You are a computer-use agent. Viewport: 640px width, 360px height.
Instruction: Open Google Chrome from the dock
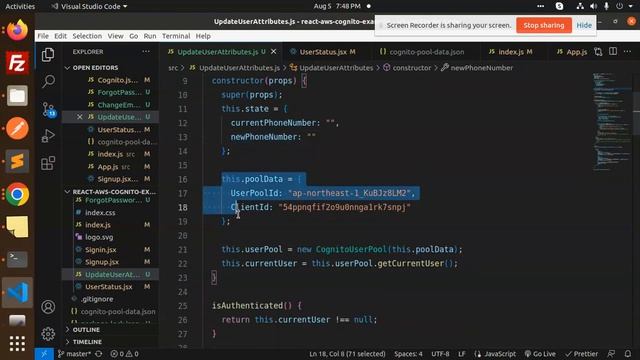17,194
